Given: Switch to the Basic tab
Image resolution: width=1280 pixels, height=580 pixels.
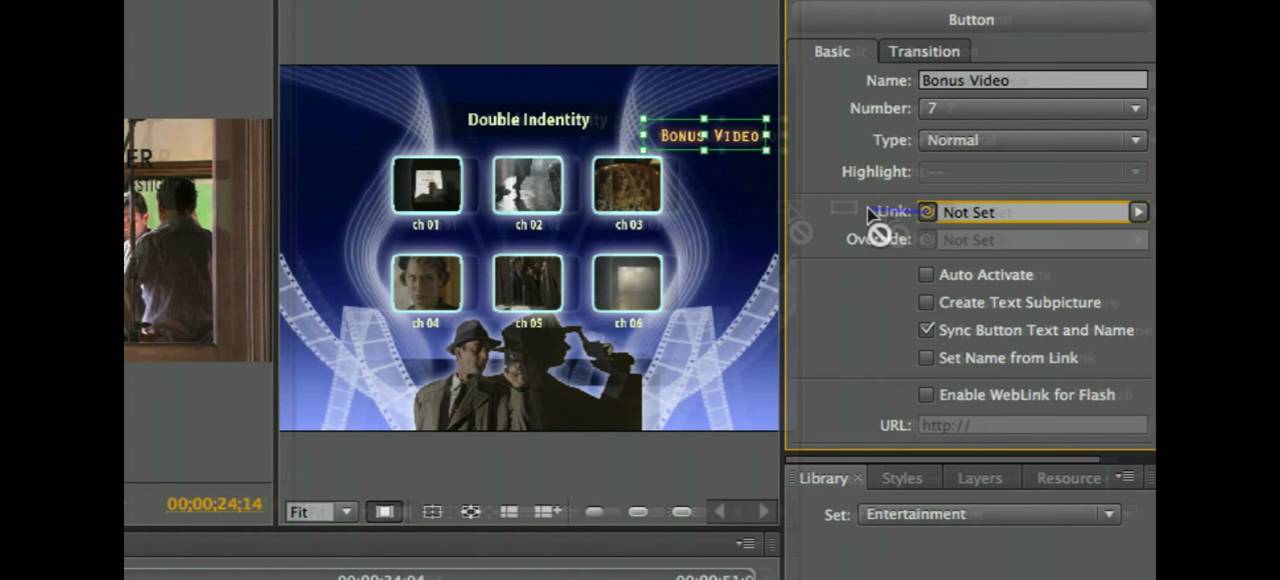Looking at the screenshot, I should pos(832,51).
